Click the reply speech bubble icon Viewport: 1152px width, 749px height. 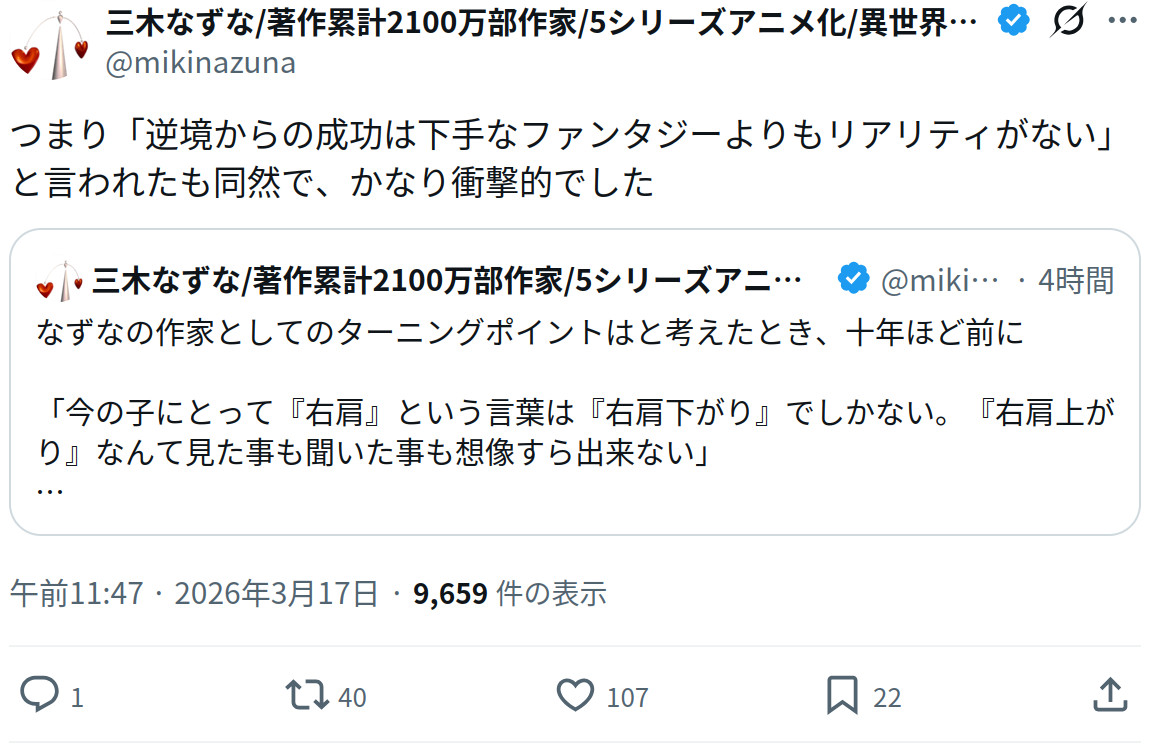pos(40,694)
